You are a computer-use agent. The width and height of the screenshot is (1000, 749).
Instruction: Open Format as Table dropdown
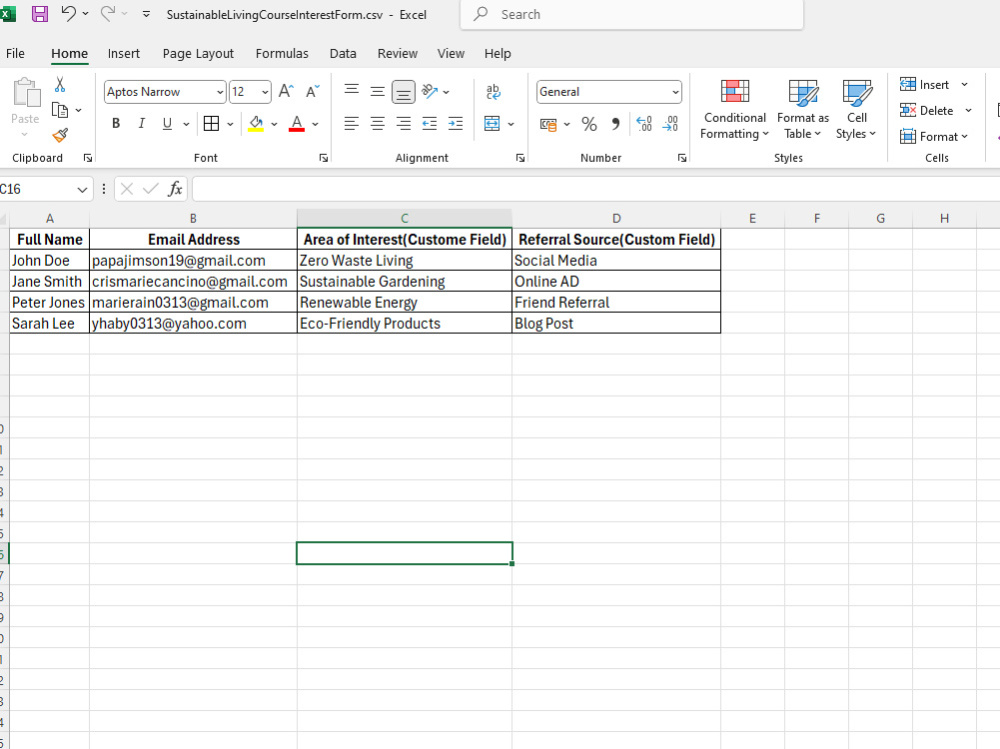click(803, 109)
